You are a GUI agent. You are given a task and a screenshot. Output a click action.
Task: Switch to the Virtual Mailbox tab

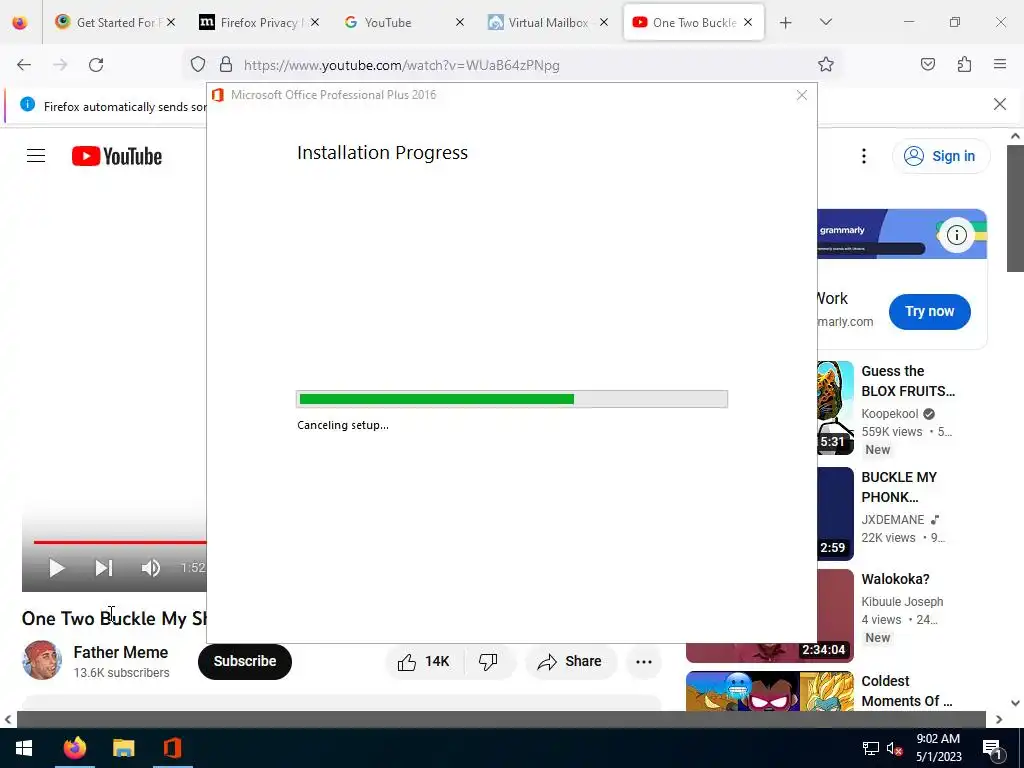click(x=547, y=22)
